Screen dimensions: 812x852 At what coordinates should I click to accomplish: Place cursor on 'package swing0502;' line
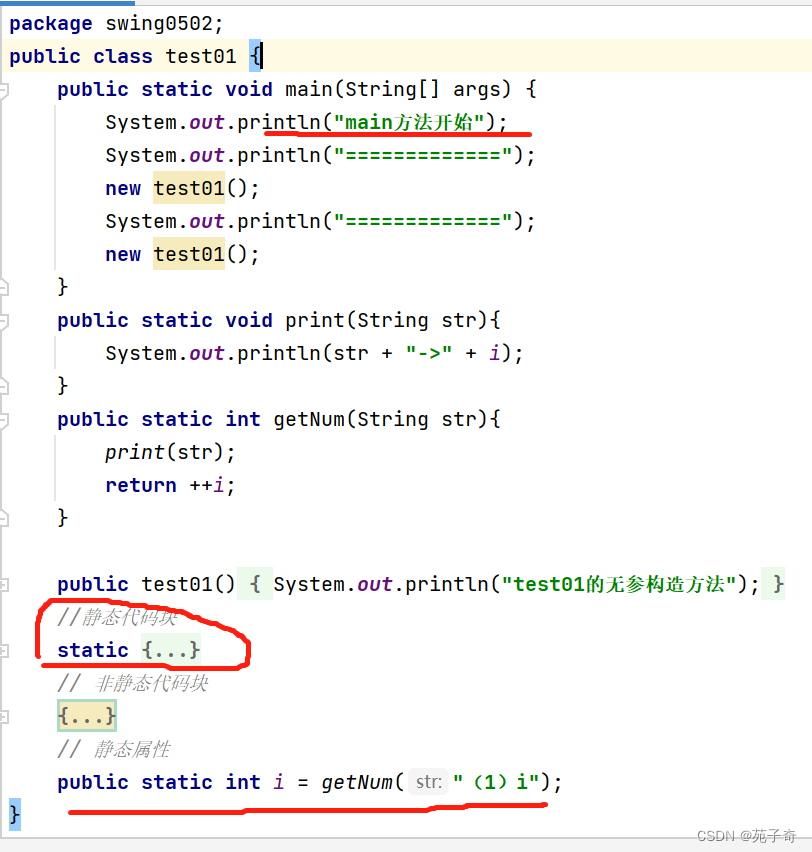tap(116, 23)
